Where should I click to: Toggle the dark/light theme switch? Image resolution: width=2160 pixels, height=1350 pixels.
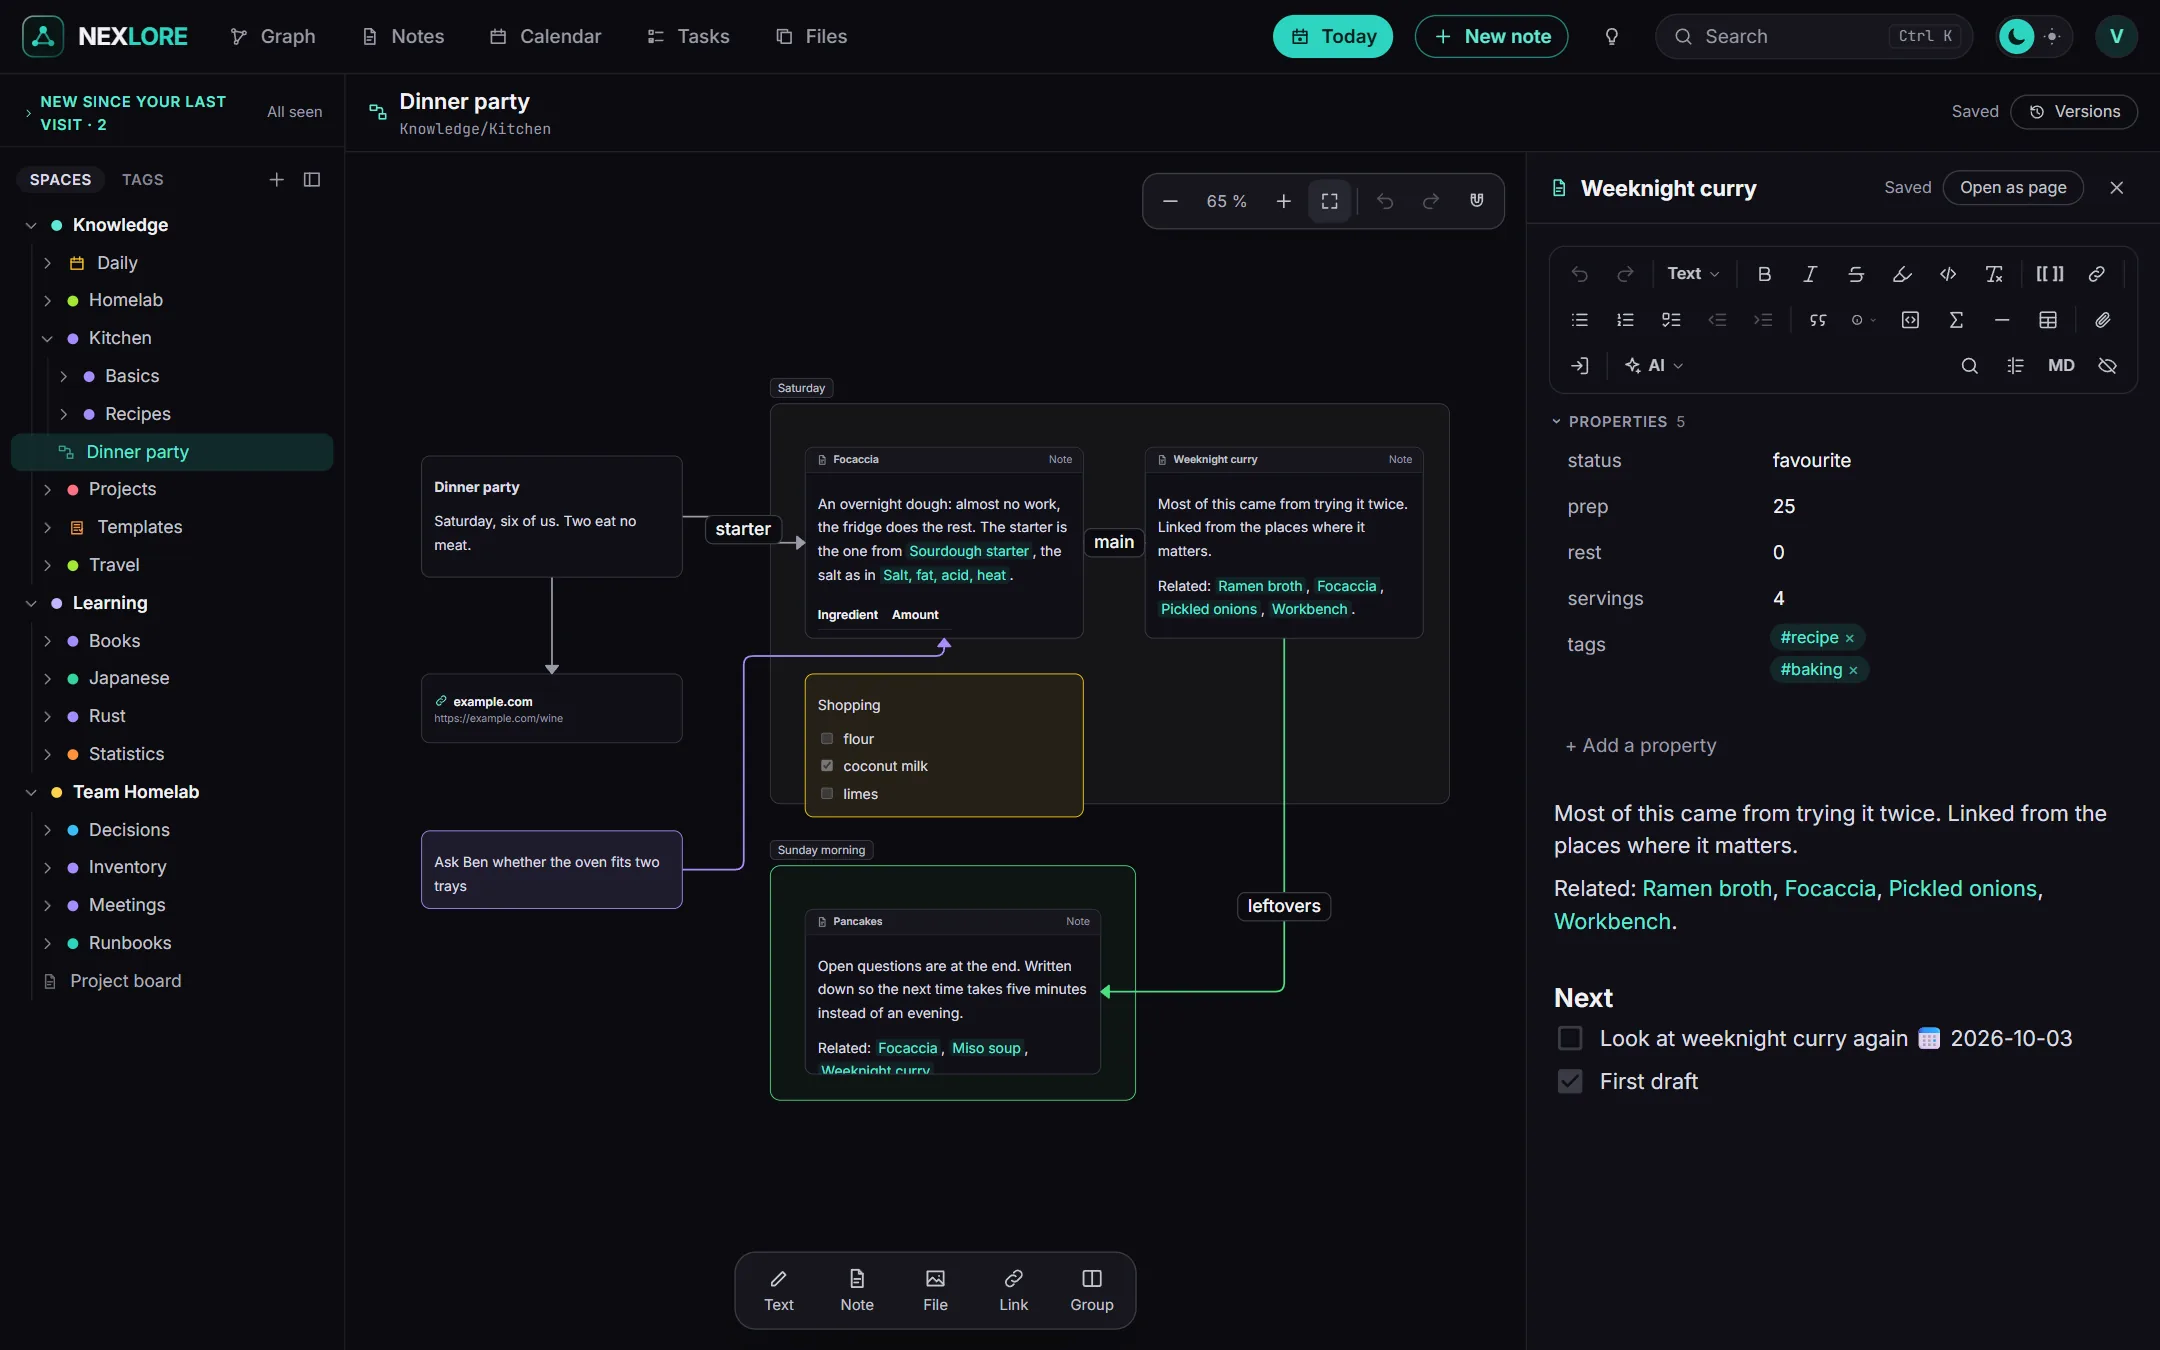coord(2034,37)
